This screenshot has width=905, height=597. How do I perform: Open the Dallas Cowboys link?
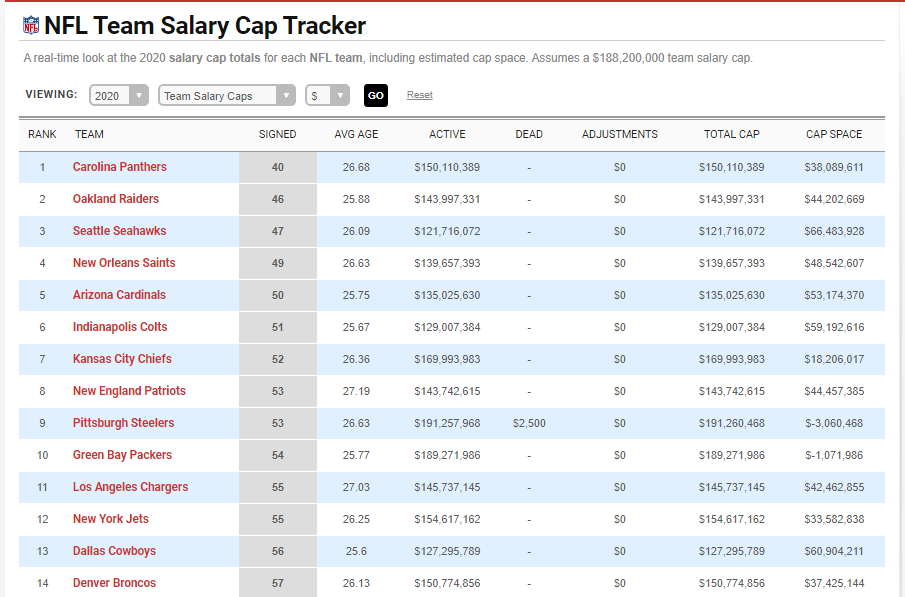(x=114, y=551)
